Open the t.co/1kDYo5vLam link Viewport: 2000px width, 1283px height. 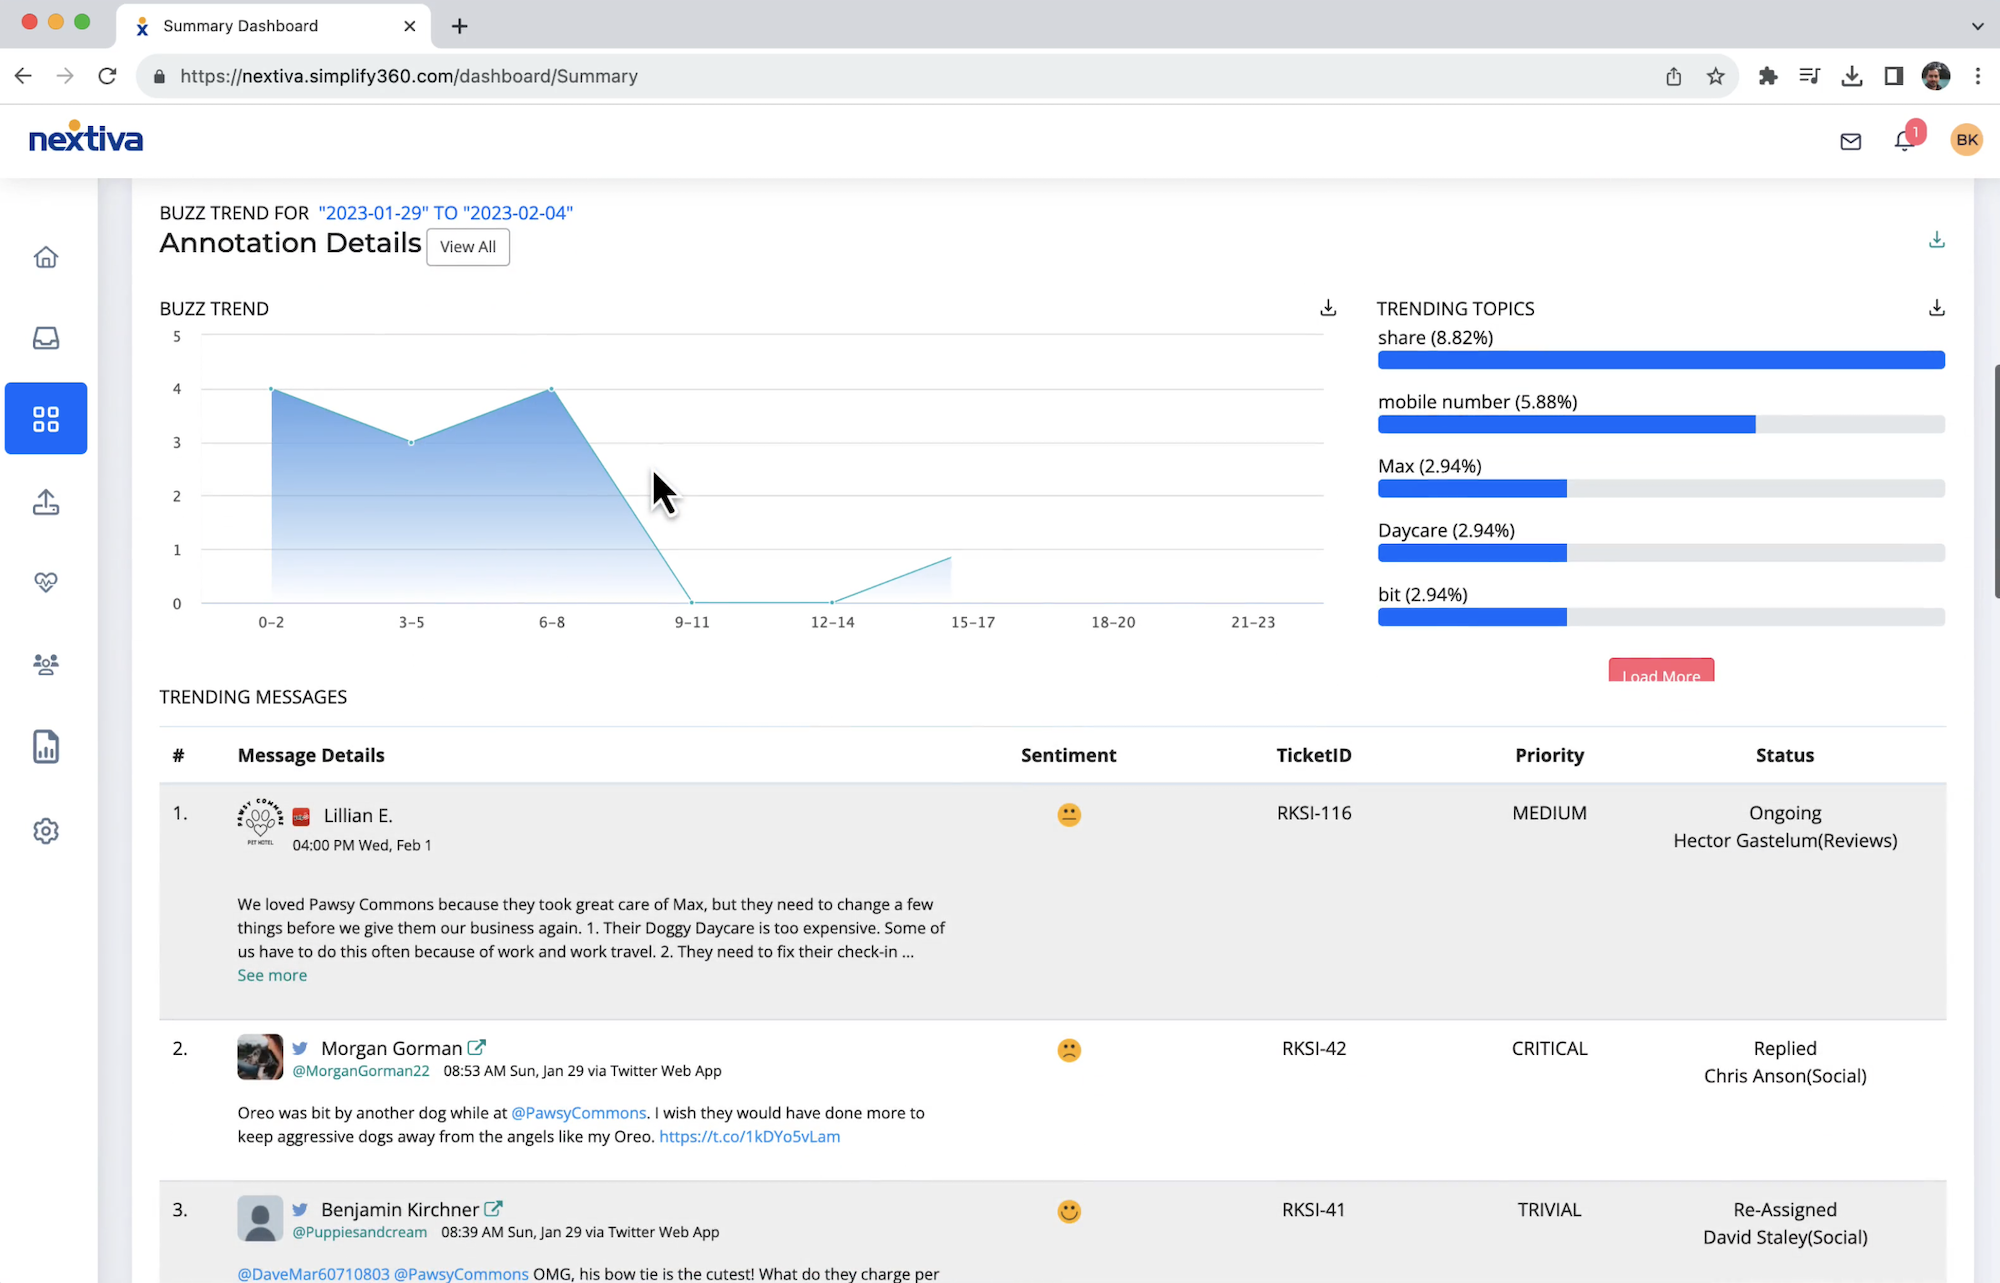tap(750, 1137)
